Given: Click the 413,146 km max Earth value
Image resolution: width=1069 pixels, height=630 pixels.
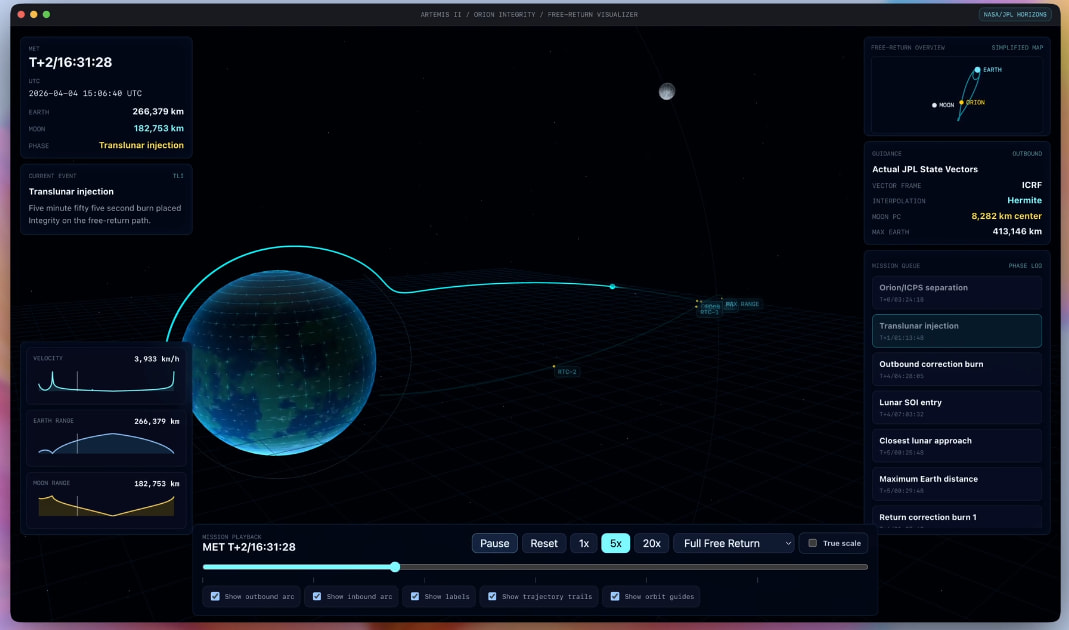Looking at the screenshot, I should 1017,231.
